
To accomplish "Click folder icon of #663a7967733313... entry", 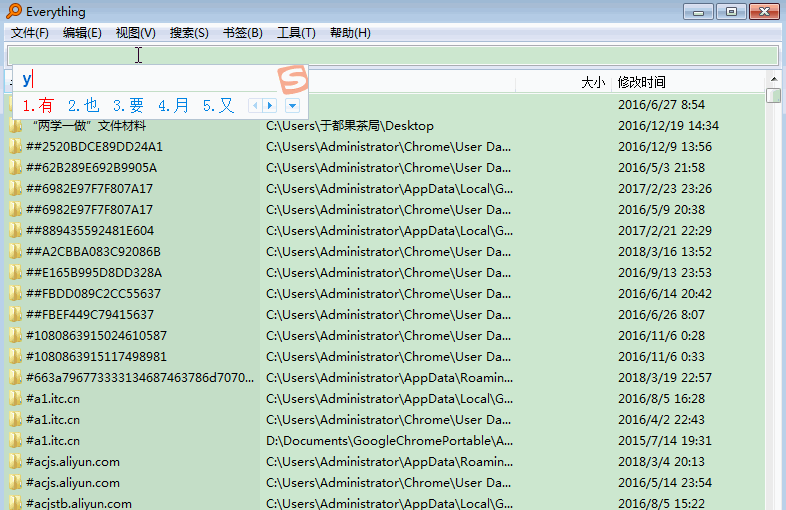I will pyautogui.click(x=15, y=378).
